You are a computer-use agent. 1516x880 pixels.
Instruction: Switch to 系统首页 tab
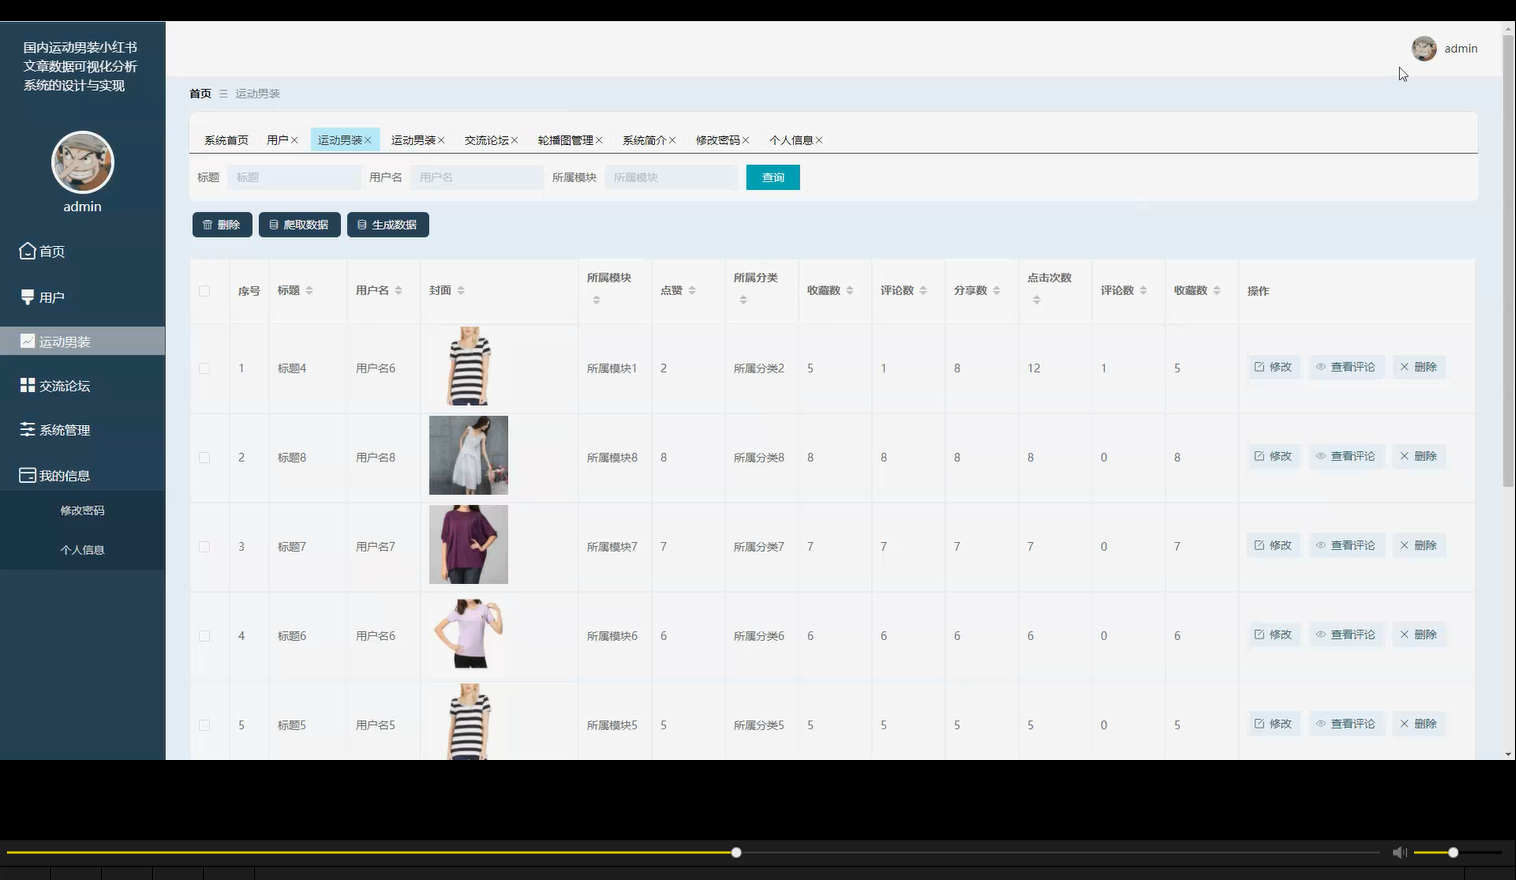point(226,140)
